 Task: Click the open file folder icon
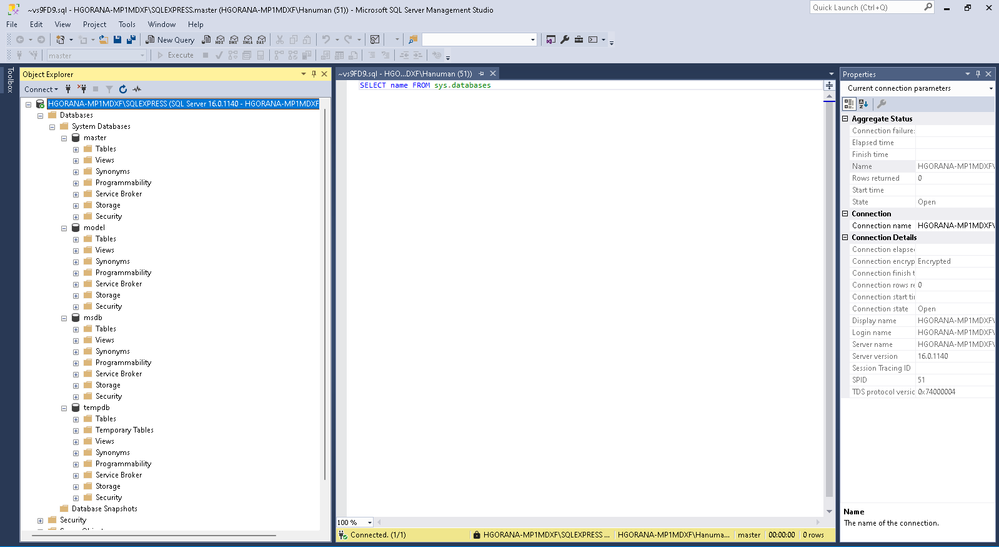[104, 40]
